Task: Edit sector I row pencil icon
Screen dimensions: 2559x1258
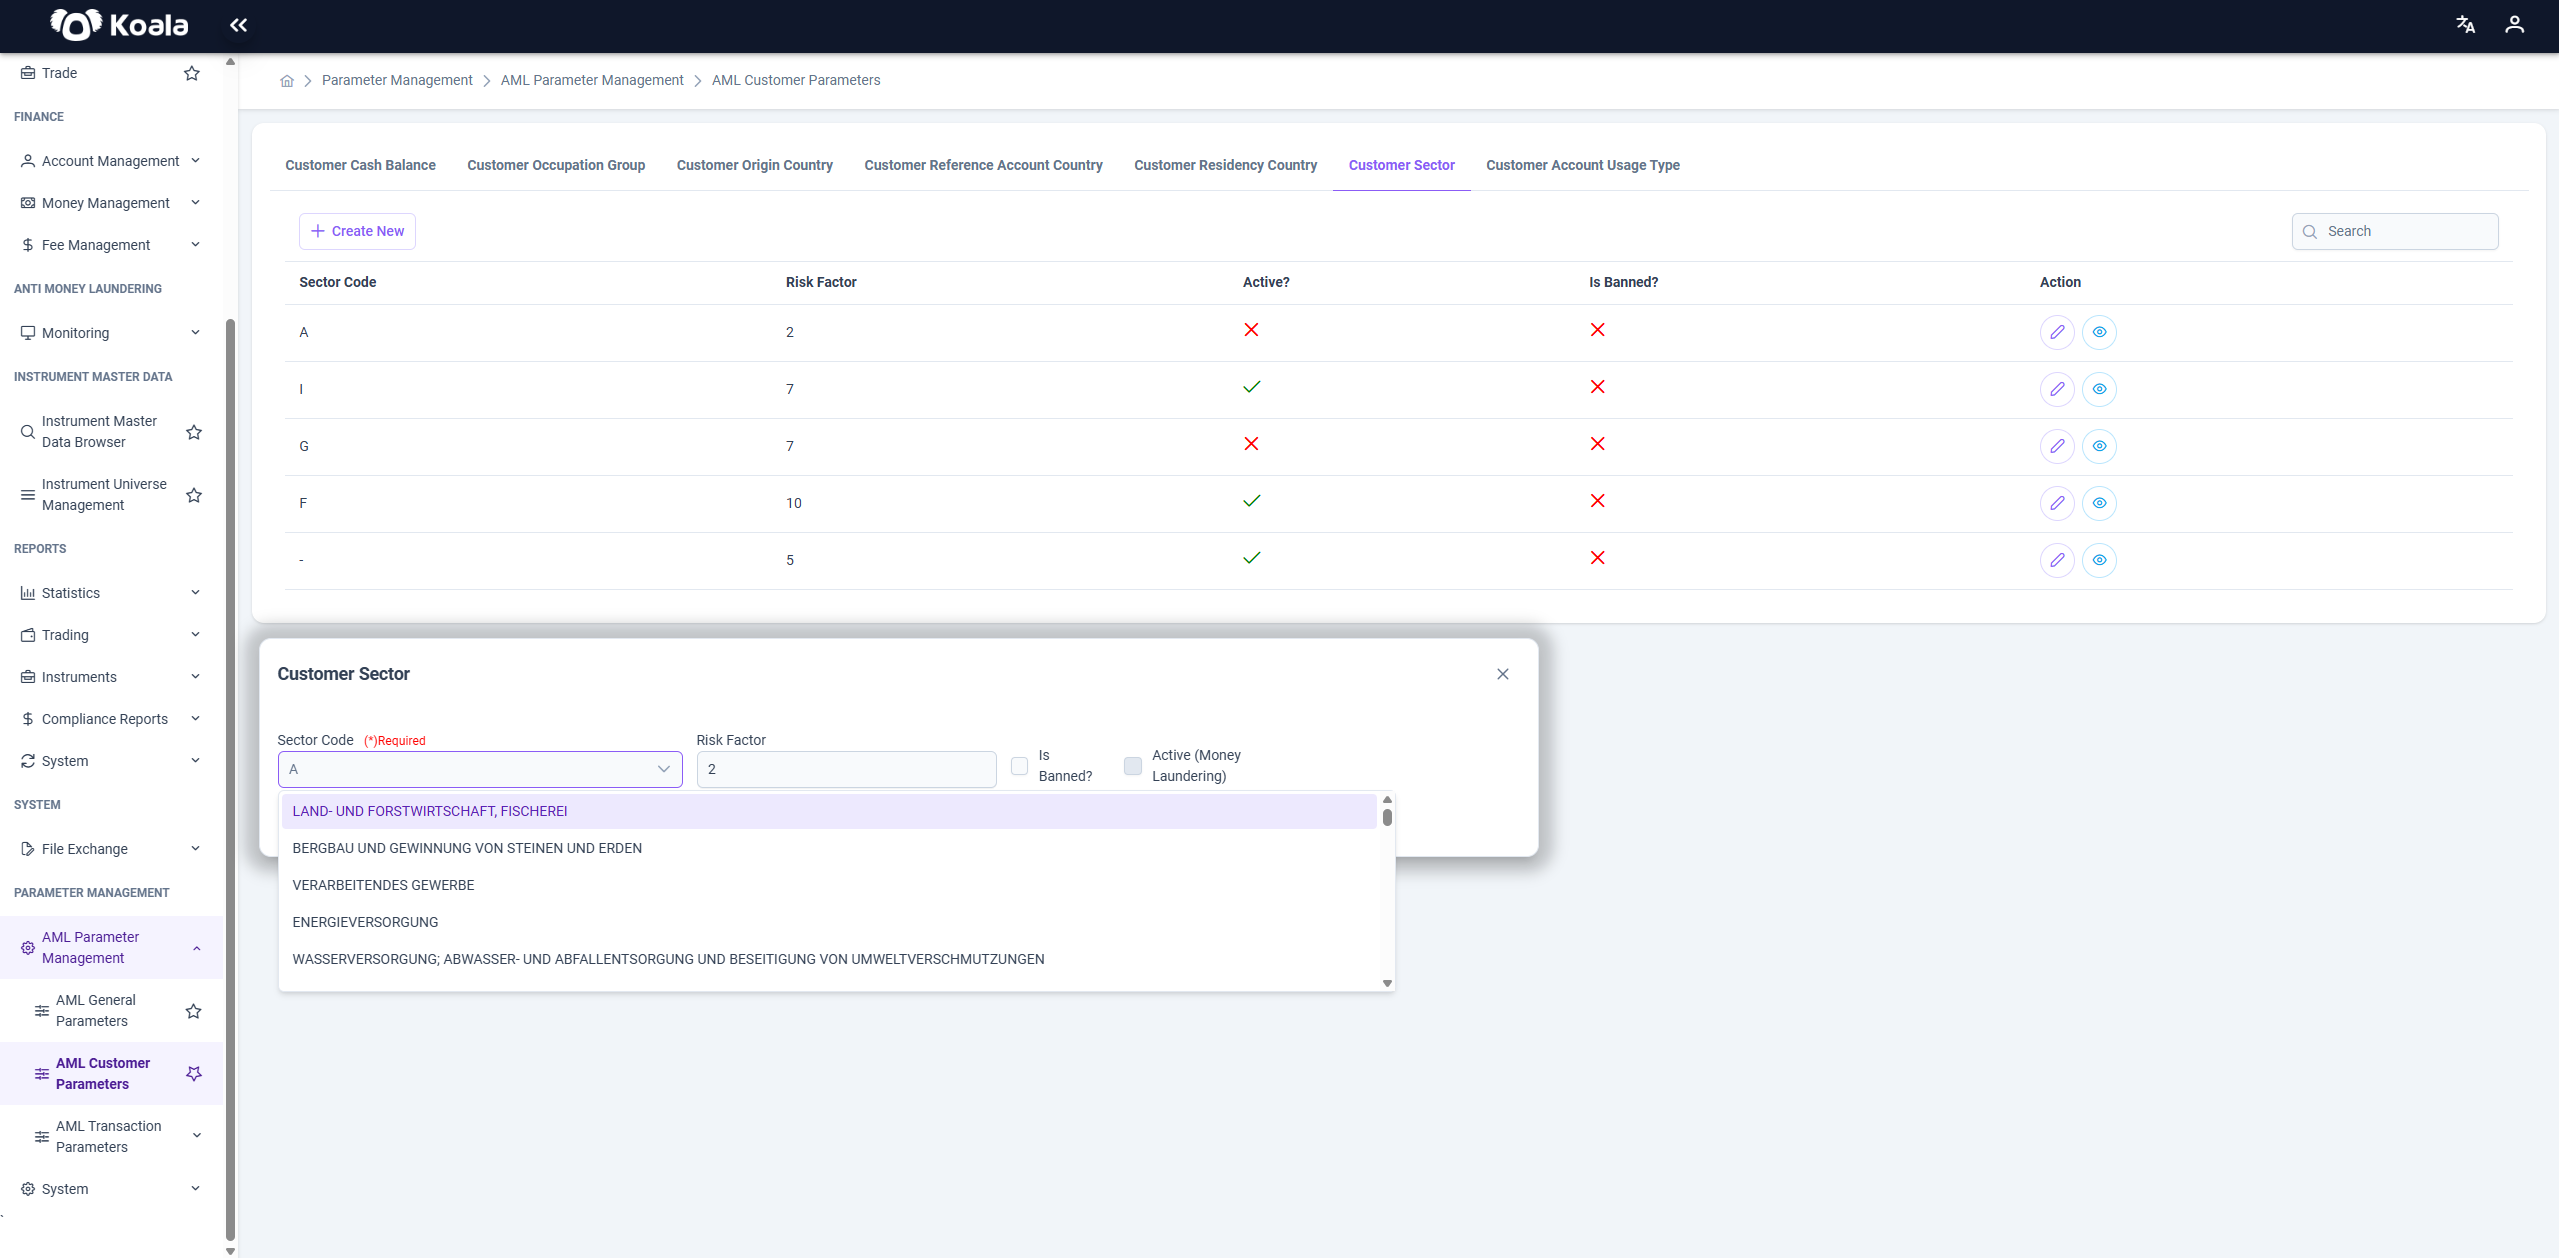Action: (2057, 389)
